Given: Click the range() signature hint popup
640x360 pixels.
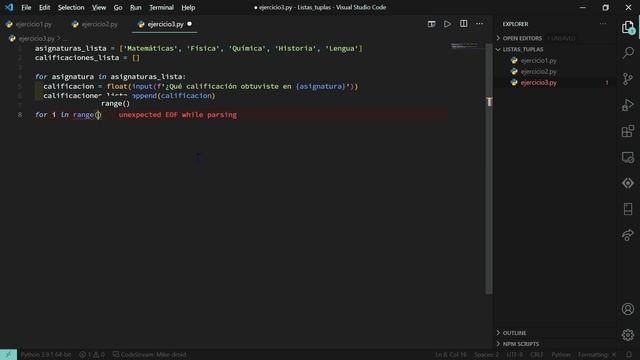Looking at the screenshot, I should tap(116, 104).
